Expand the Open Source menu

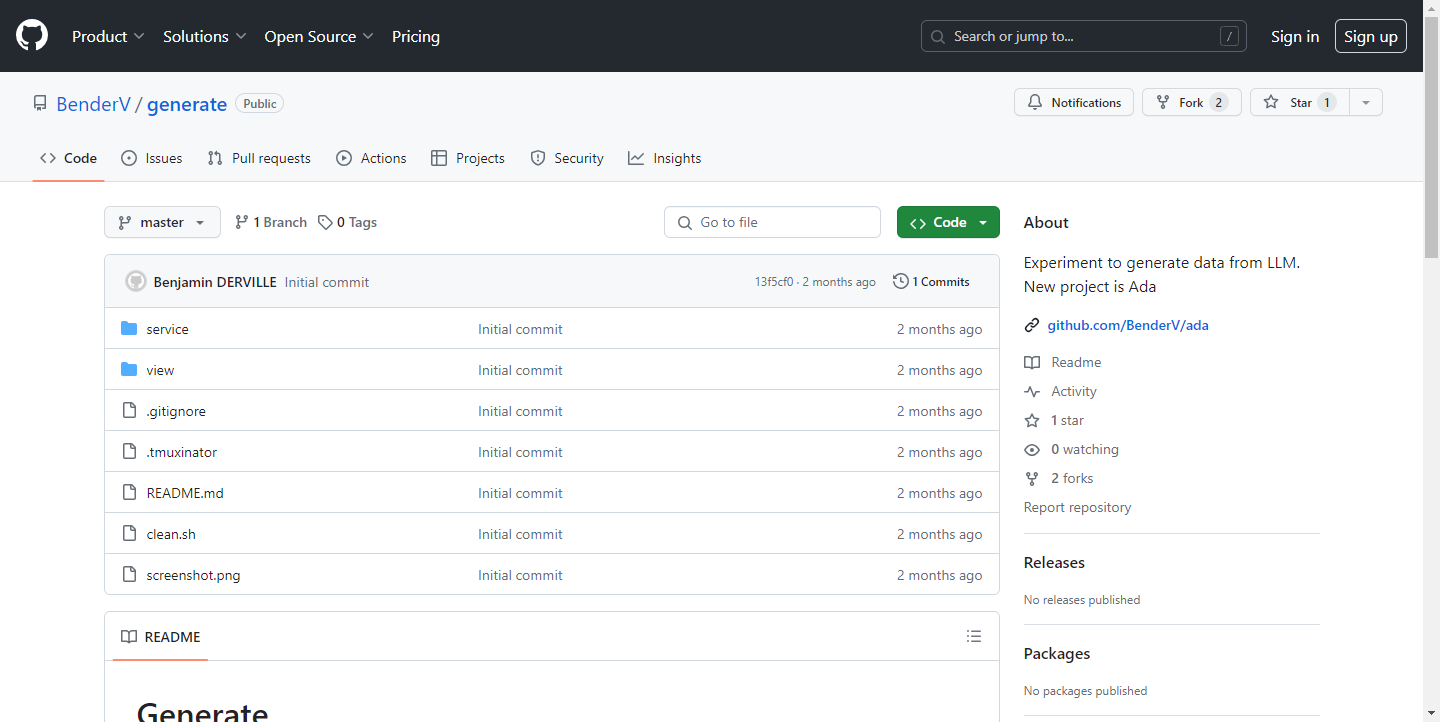(x=318, y=36)
